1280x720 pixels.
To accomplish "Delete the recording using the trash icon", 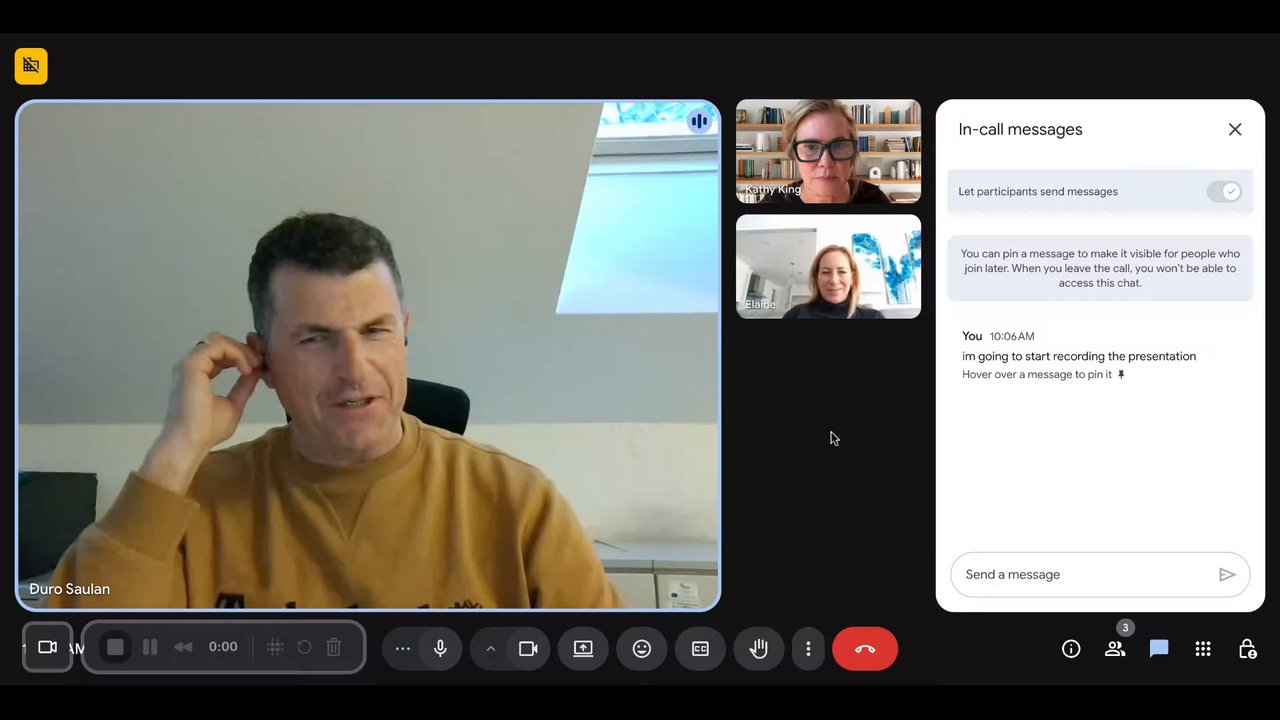I will [x=334, y=647].
